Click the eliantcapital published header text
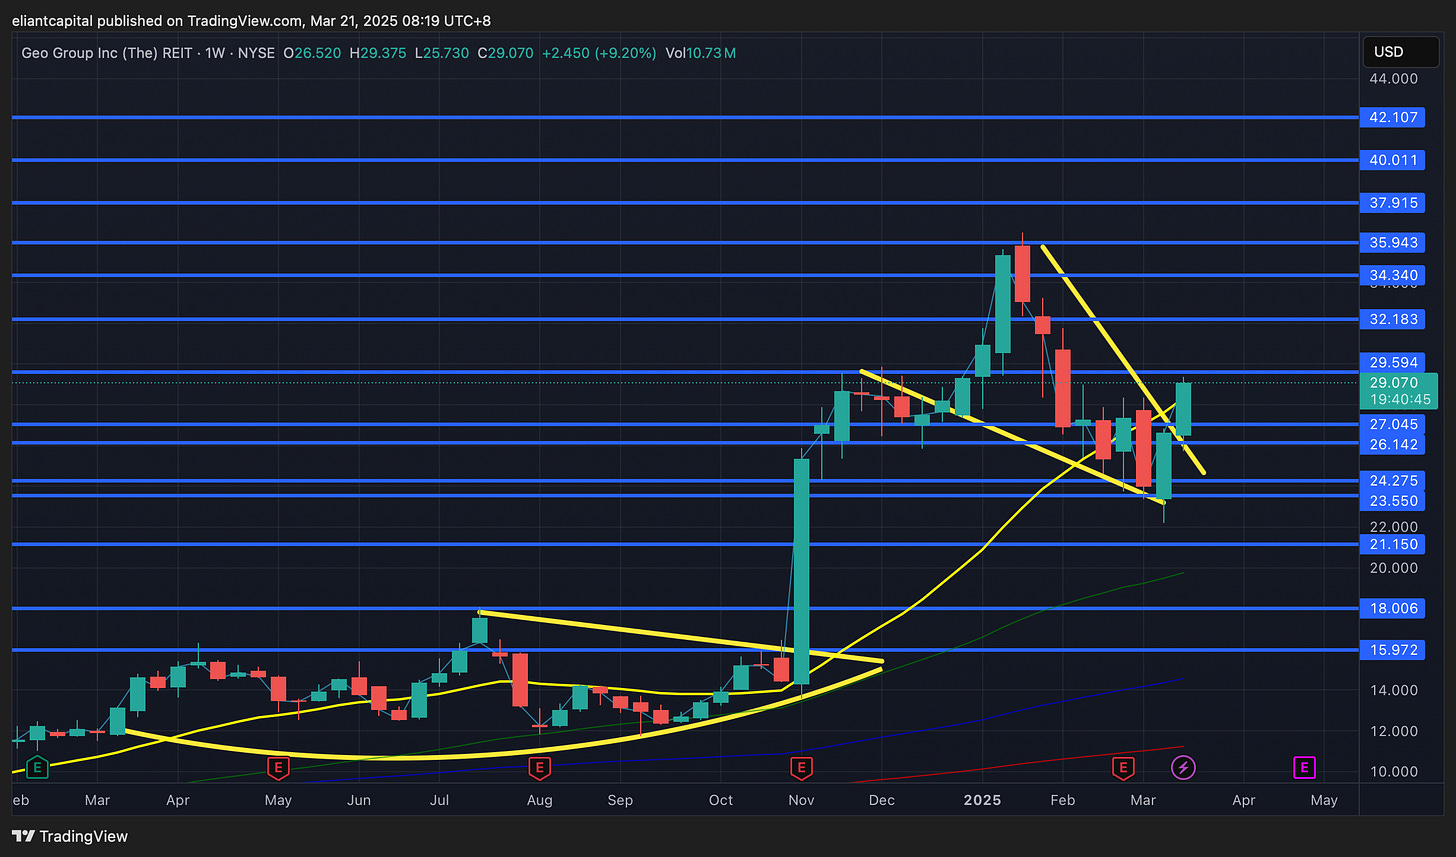 [x=251, y=20]
